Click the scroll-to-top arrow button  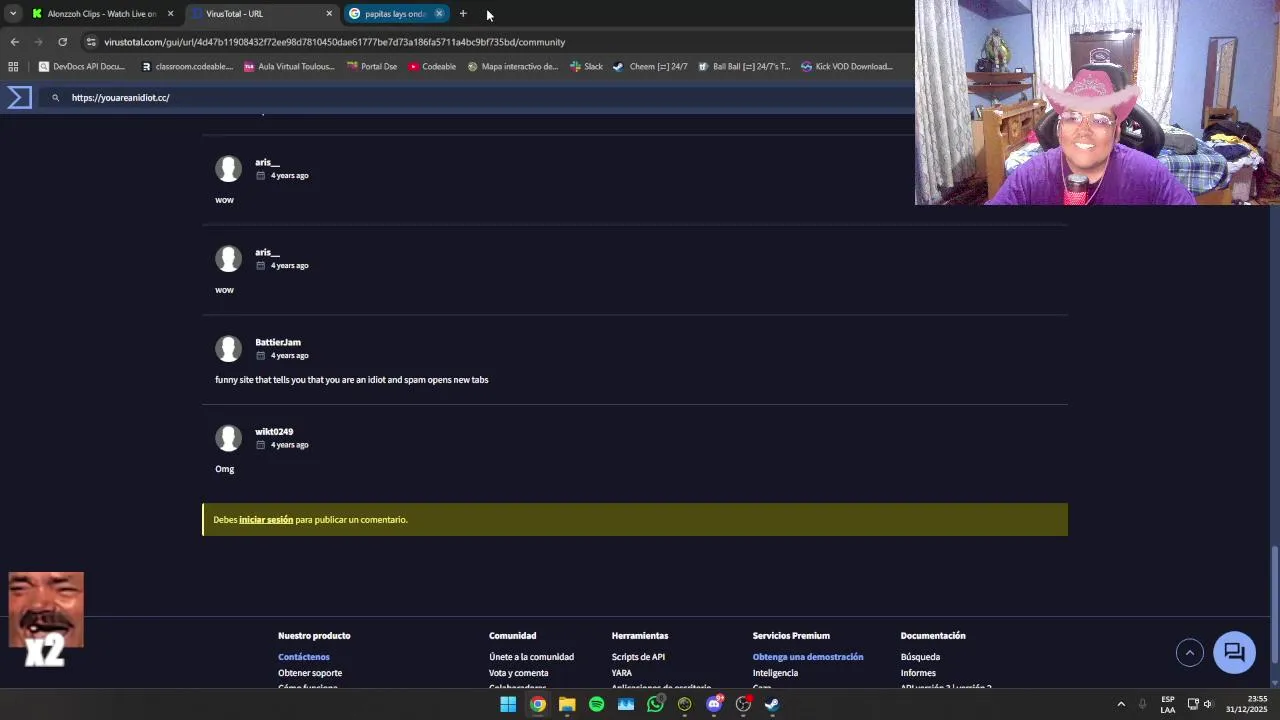tap(1190, 653)
